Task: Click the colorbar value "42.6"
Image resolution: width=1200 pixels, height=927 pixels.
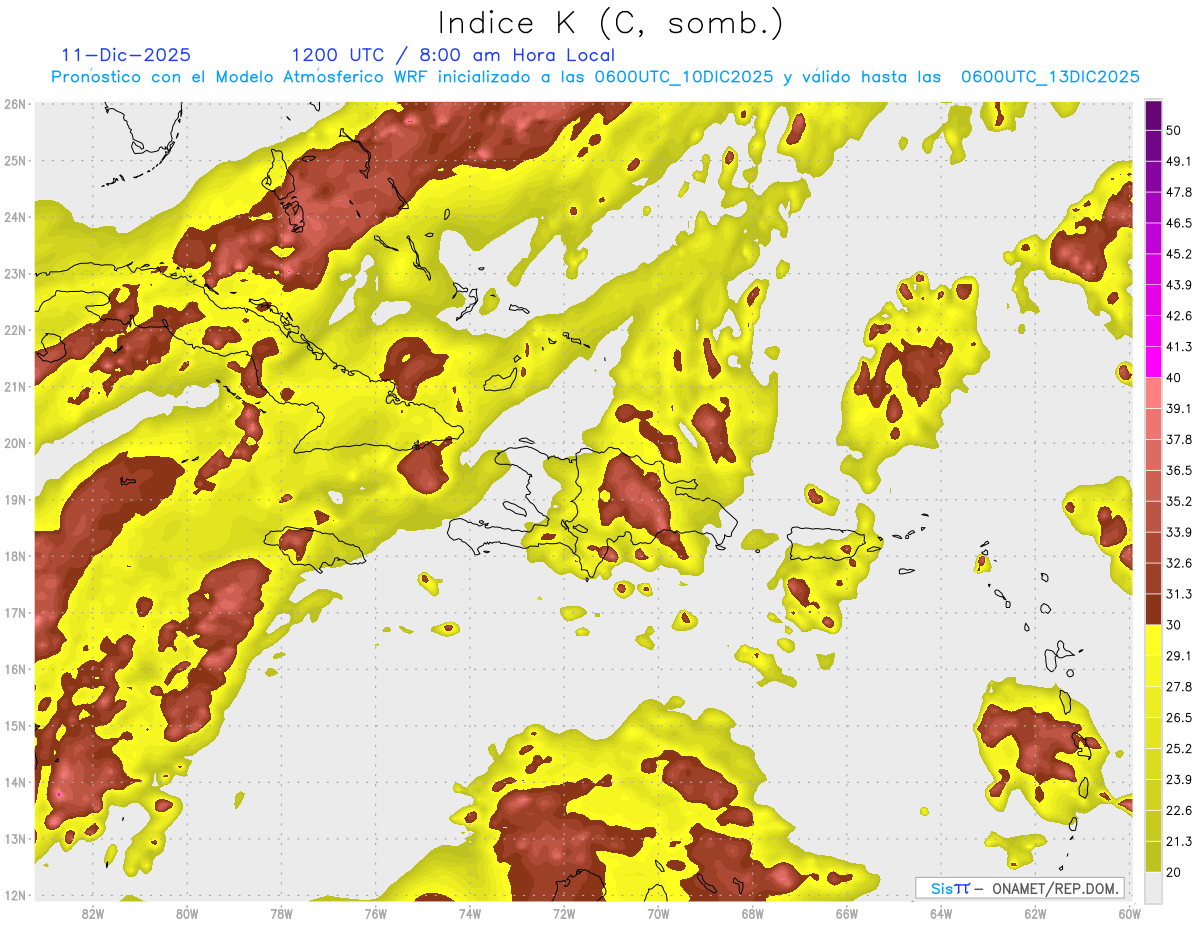Action: [x=1179, y=316]
